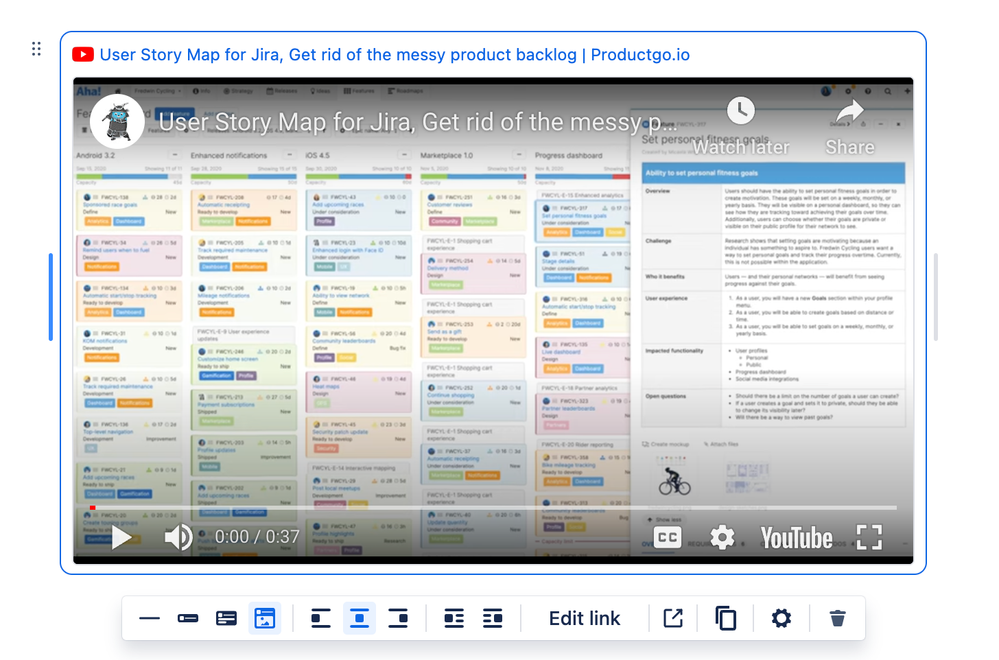Image resolution: width=999 pixels, height=660 pixels.
Task: Enter fullscreen video mode
Action: [x=869, y=537]
